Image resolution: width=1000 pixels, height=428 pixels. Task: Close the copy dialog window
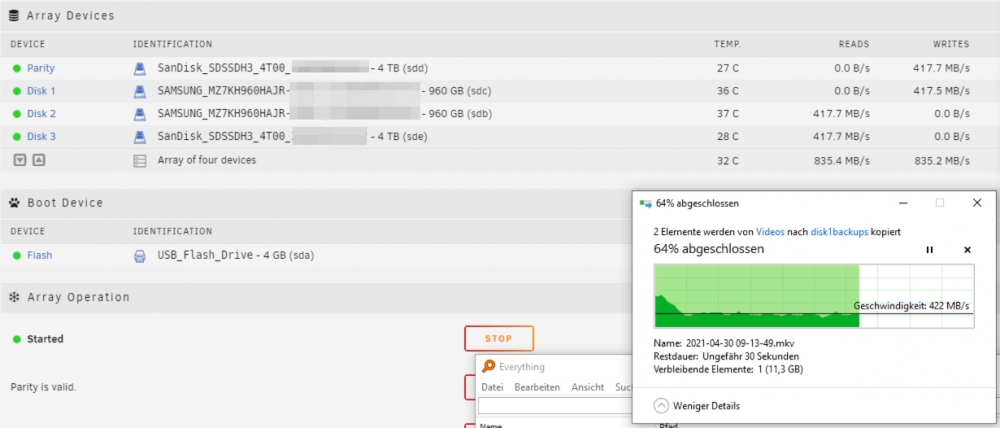[x=976, y=203]
